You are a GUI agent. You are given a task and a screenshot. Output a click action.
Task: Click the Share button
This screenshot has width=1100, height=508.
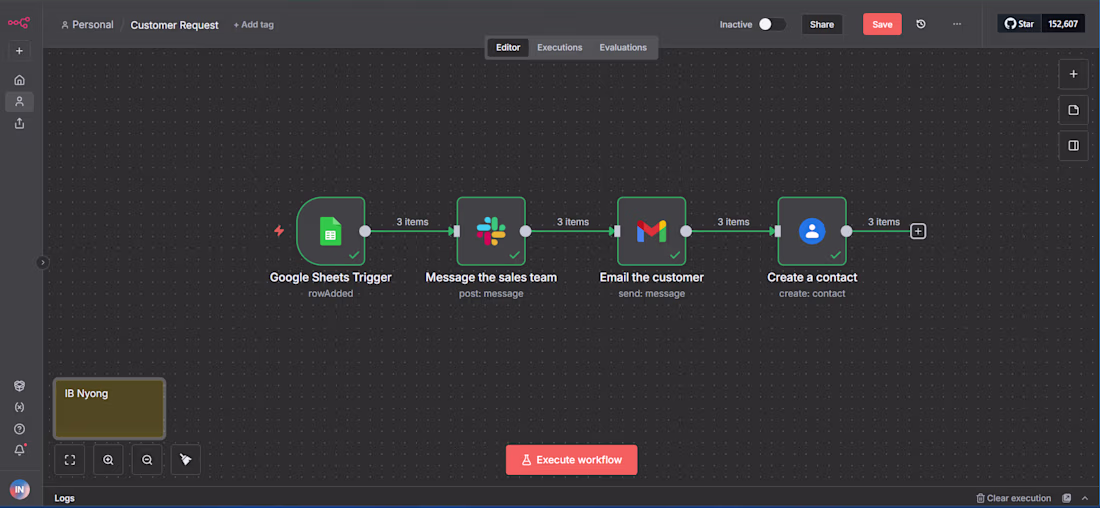[x=821, y=25]
